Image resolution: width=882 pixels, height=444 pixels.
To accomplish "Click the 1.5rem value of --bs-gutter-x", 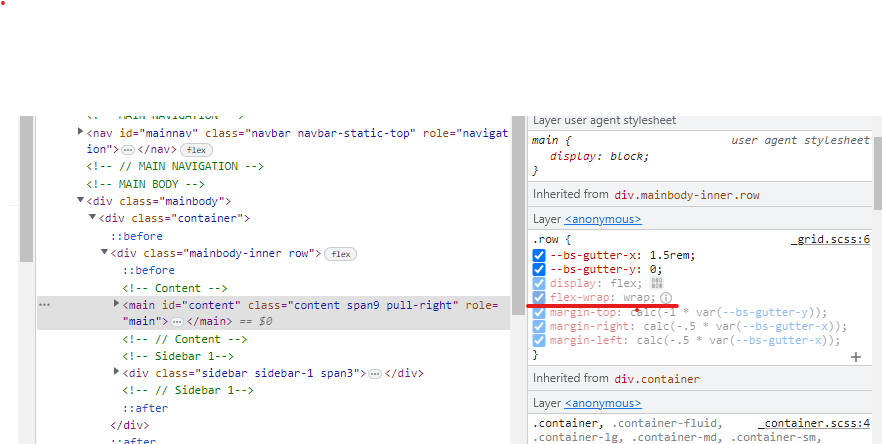I will [x=669, y=255].
